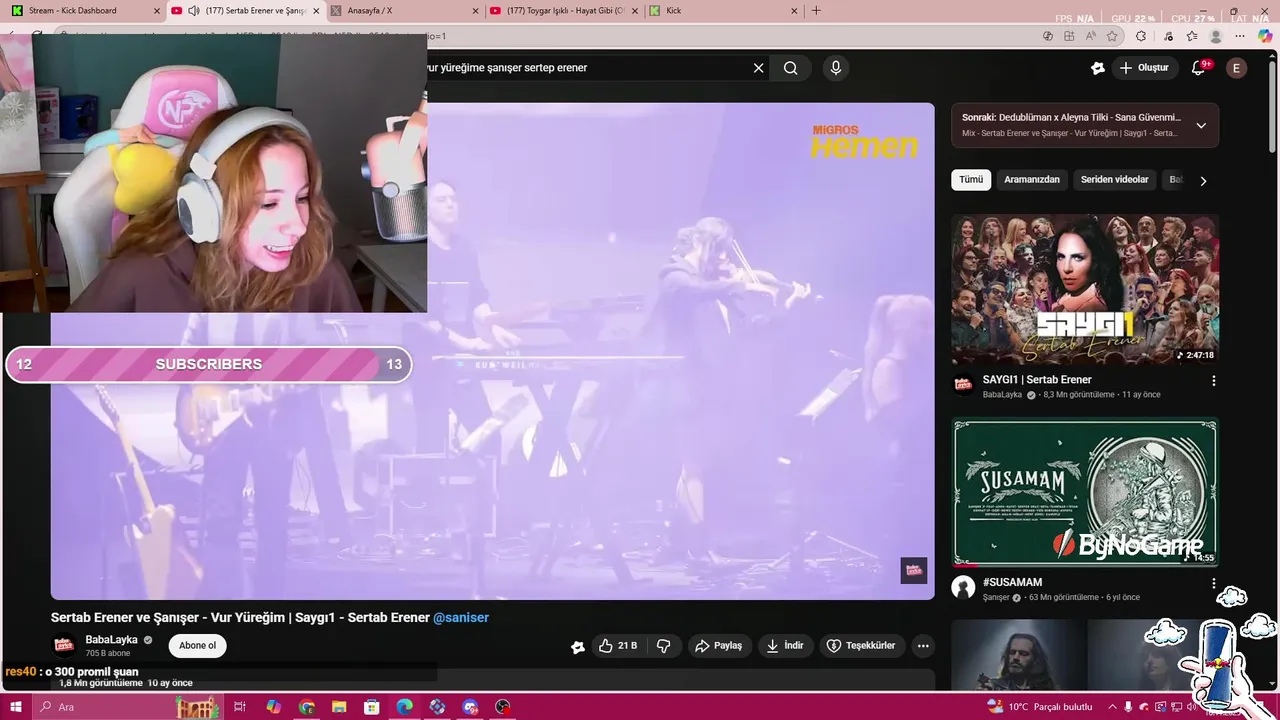Open options menu for SAYGI1 video
The width and height of the screenshot is (1280, 720).
[1214, 381]
